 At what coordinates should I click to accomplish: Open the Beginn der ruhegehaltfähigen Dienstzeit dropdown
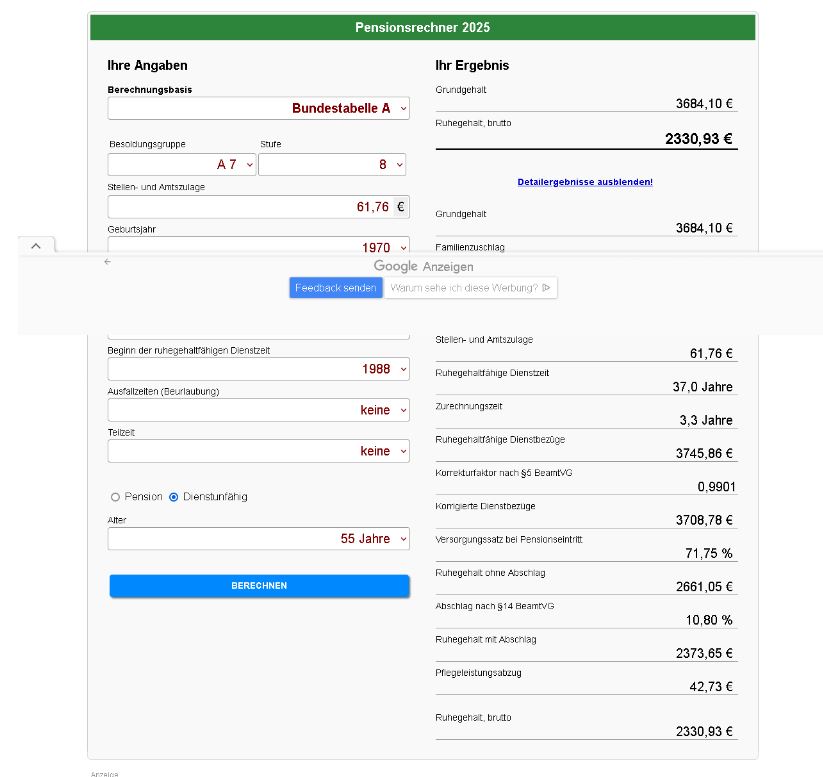258,369
